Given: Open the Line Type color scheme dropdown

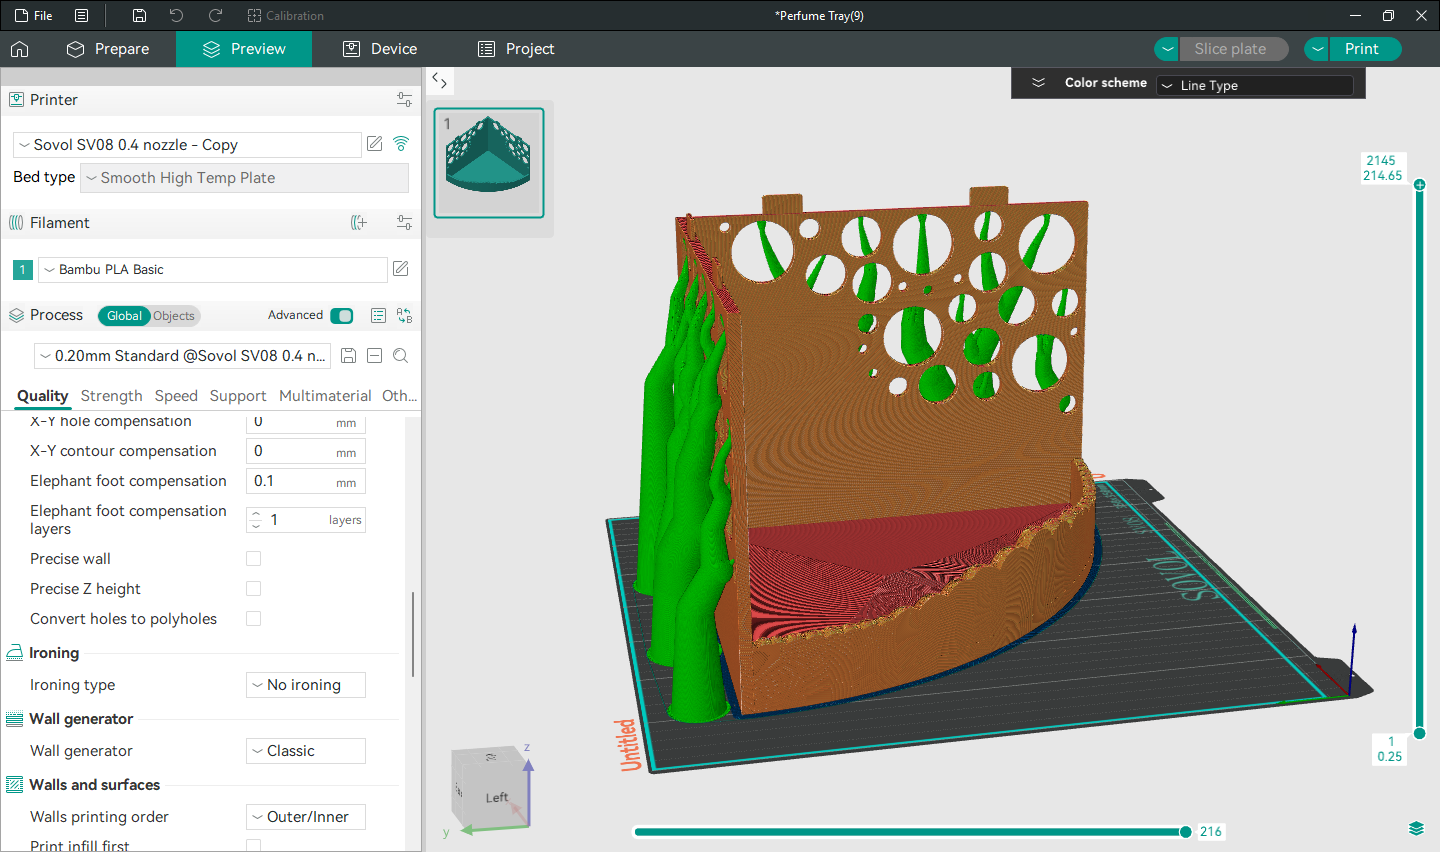Looking at the screenshot, I should pyautogui.click(x=1255, y=85).
